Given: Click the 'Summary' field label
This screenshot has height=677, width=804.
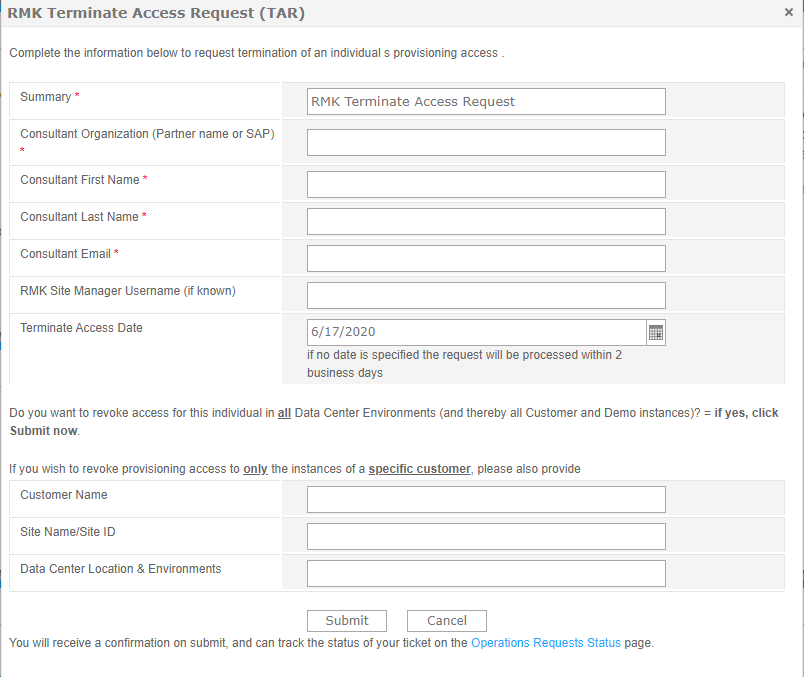Looking at the screenshot, I should click(x=46, y=96).
